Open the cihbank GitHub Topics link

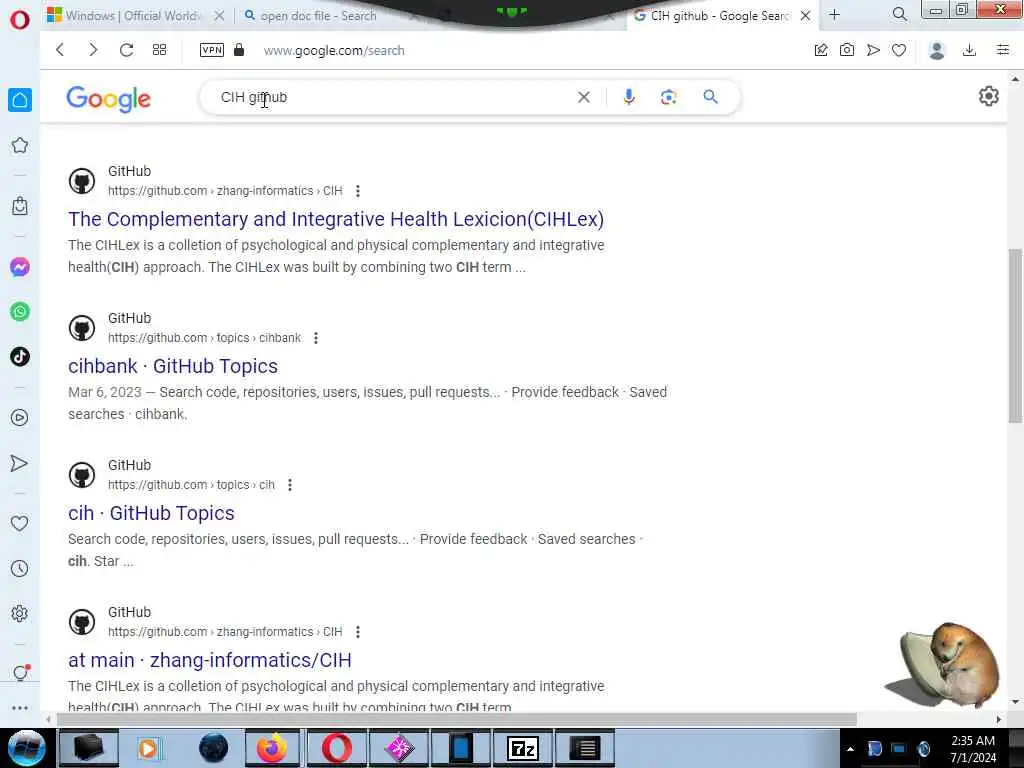click(173, 366)
